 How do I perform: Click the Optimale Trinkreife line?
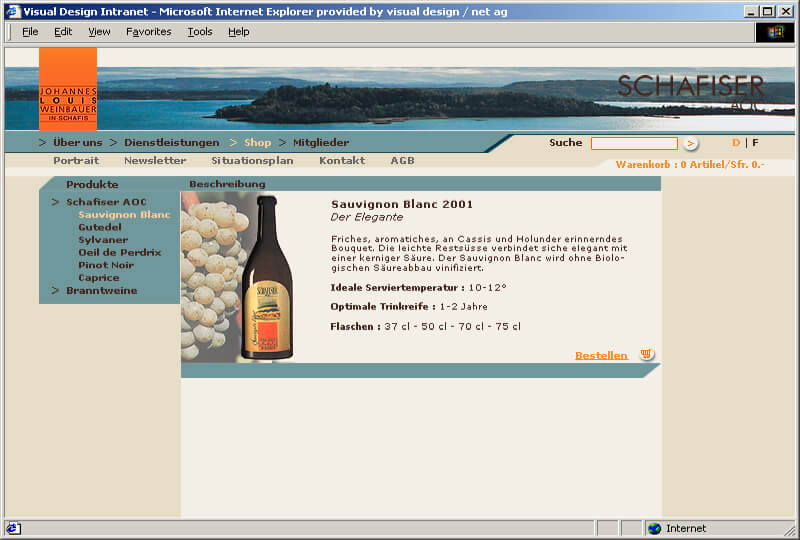point(409,306)
